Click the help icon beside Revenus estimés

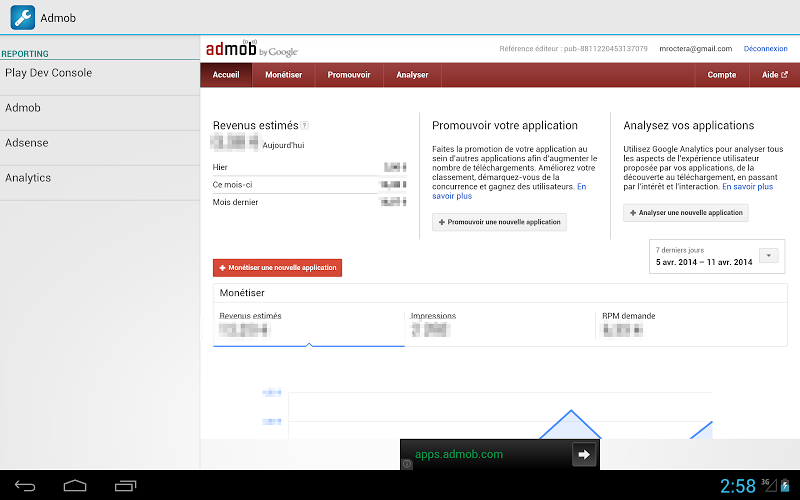305,126
